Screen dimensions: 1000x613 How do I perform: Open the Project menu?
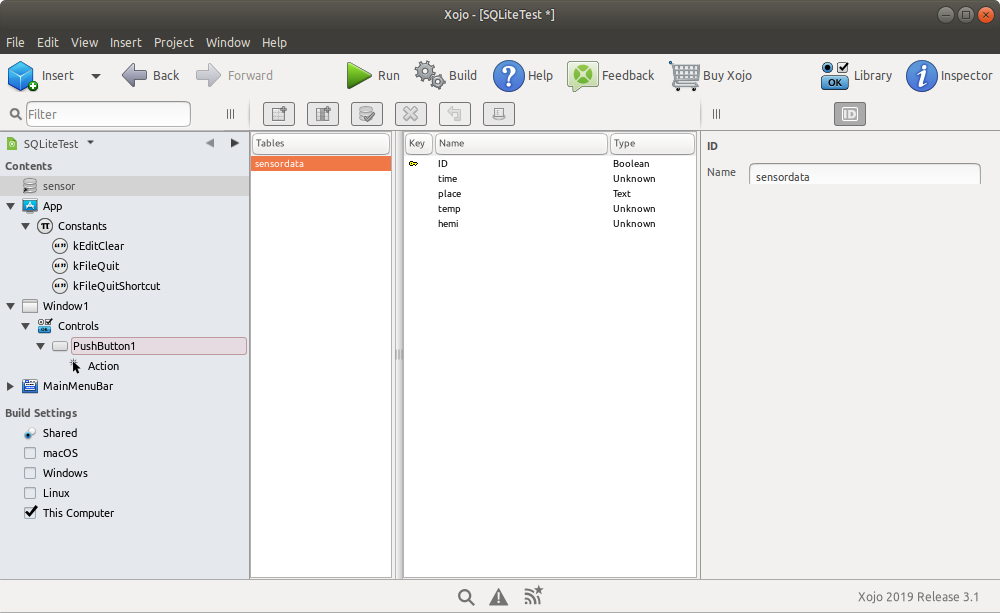[x=173, y=42]
